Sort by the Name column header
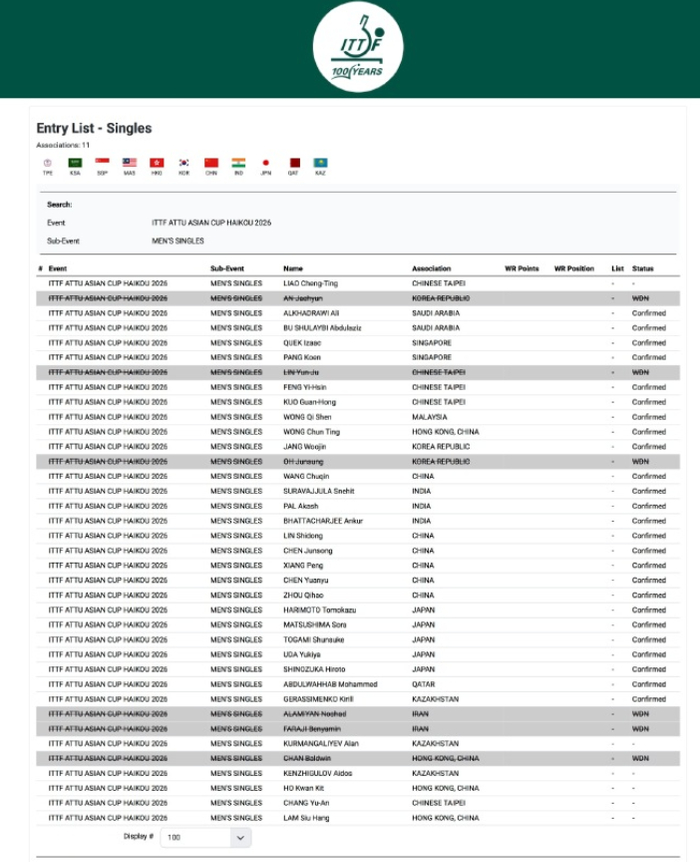The image size is (700, 862). [293, 269]
